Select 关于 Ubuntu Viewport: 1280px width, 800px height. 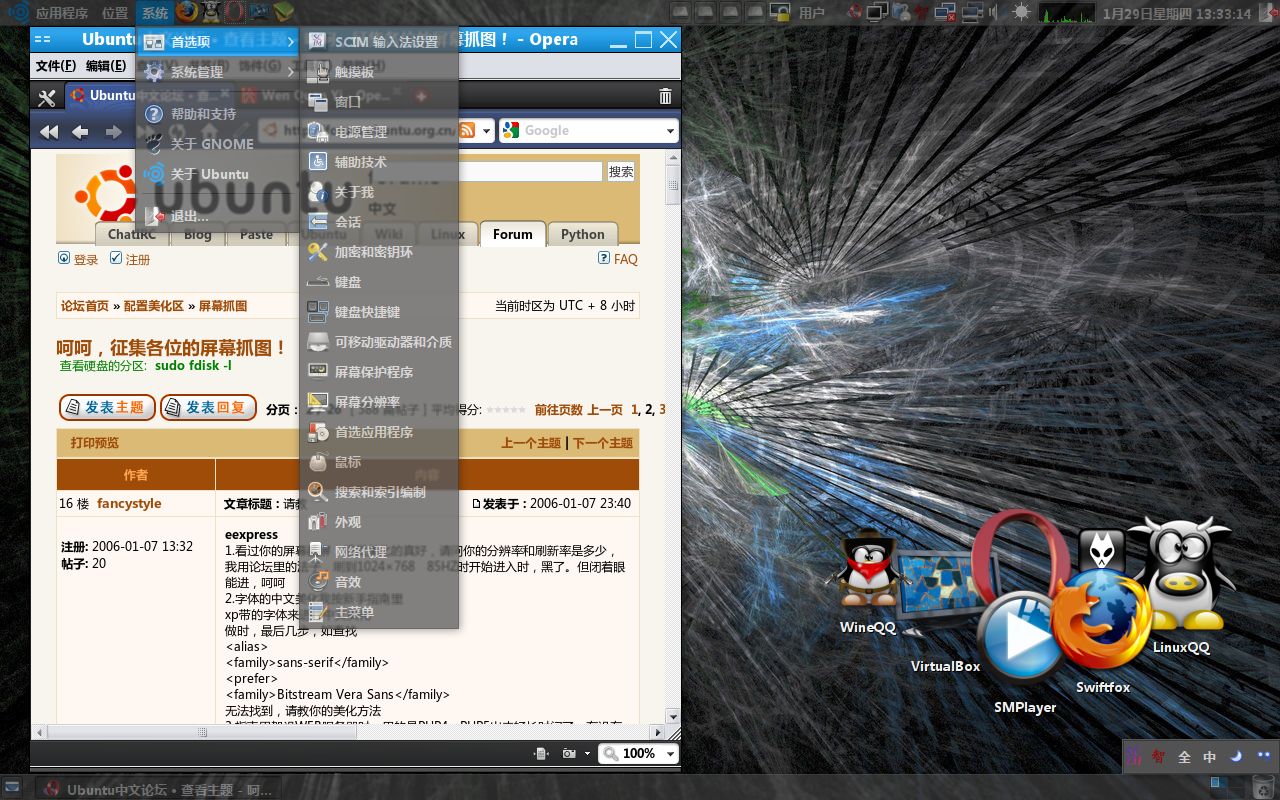(218, 174)
